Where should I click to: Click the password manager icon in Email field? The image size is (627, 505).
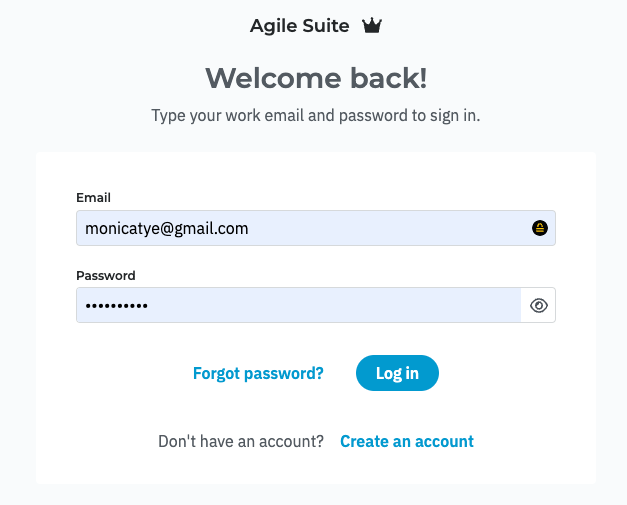click(539, 228)
